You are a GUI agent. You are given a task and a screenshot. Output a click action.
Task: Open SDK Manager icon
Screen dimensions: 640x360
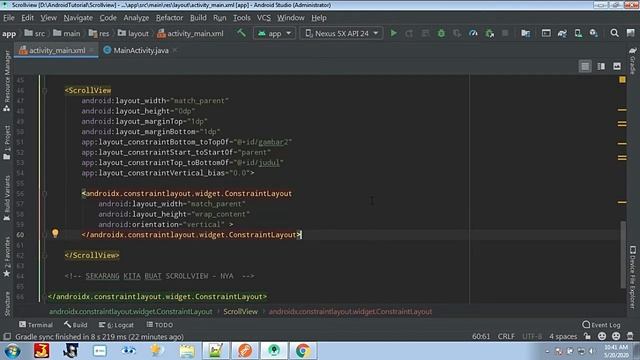(593, 33)
